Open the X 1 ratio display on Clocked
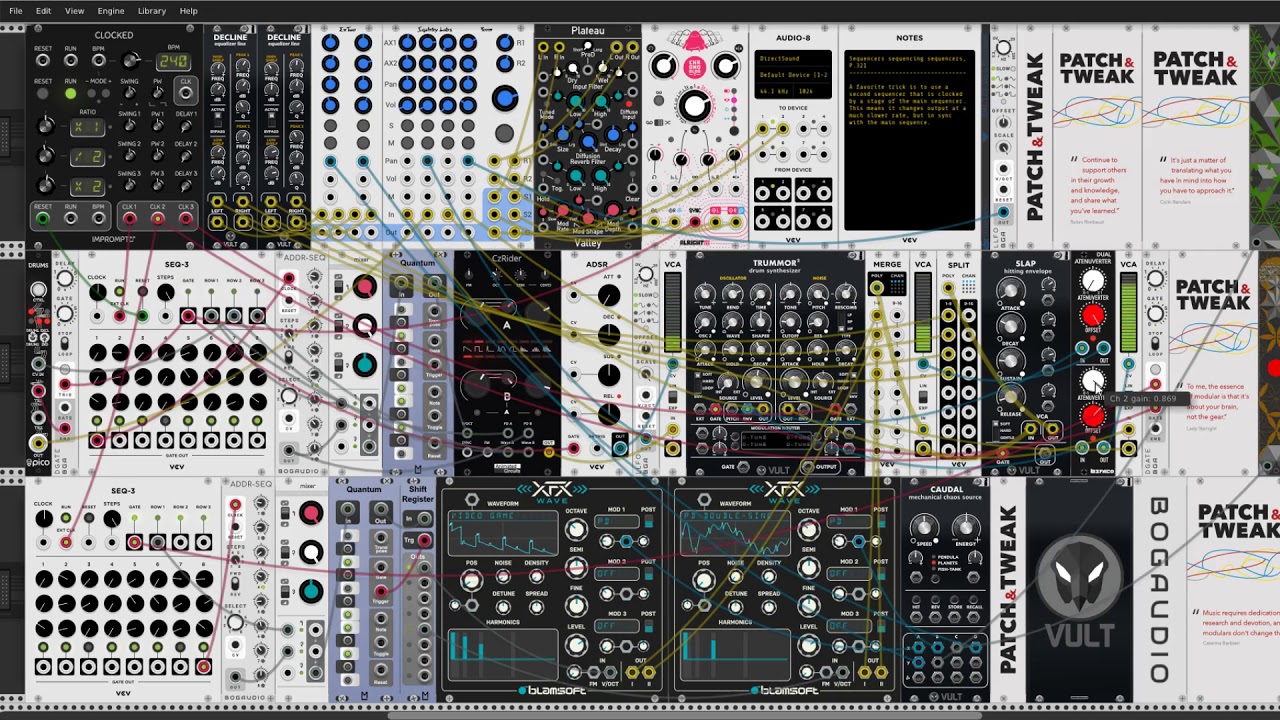Image resolution: width=1280 pixels, height=720 pixels. pyautogui.click(x=88, y=127)
